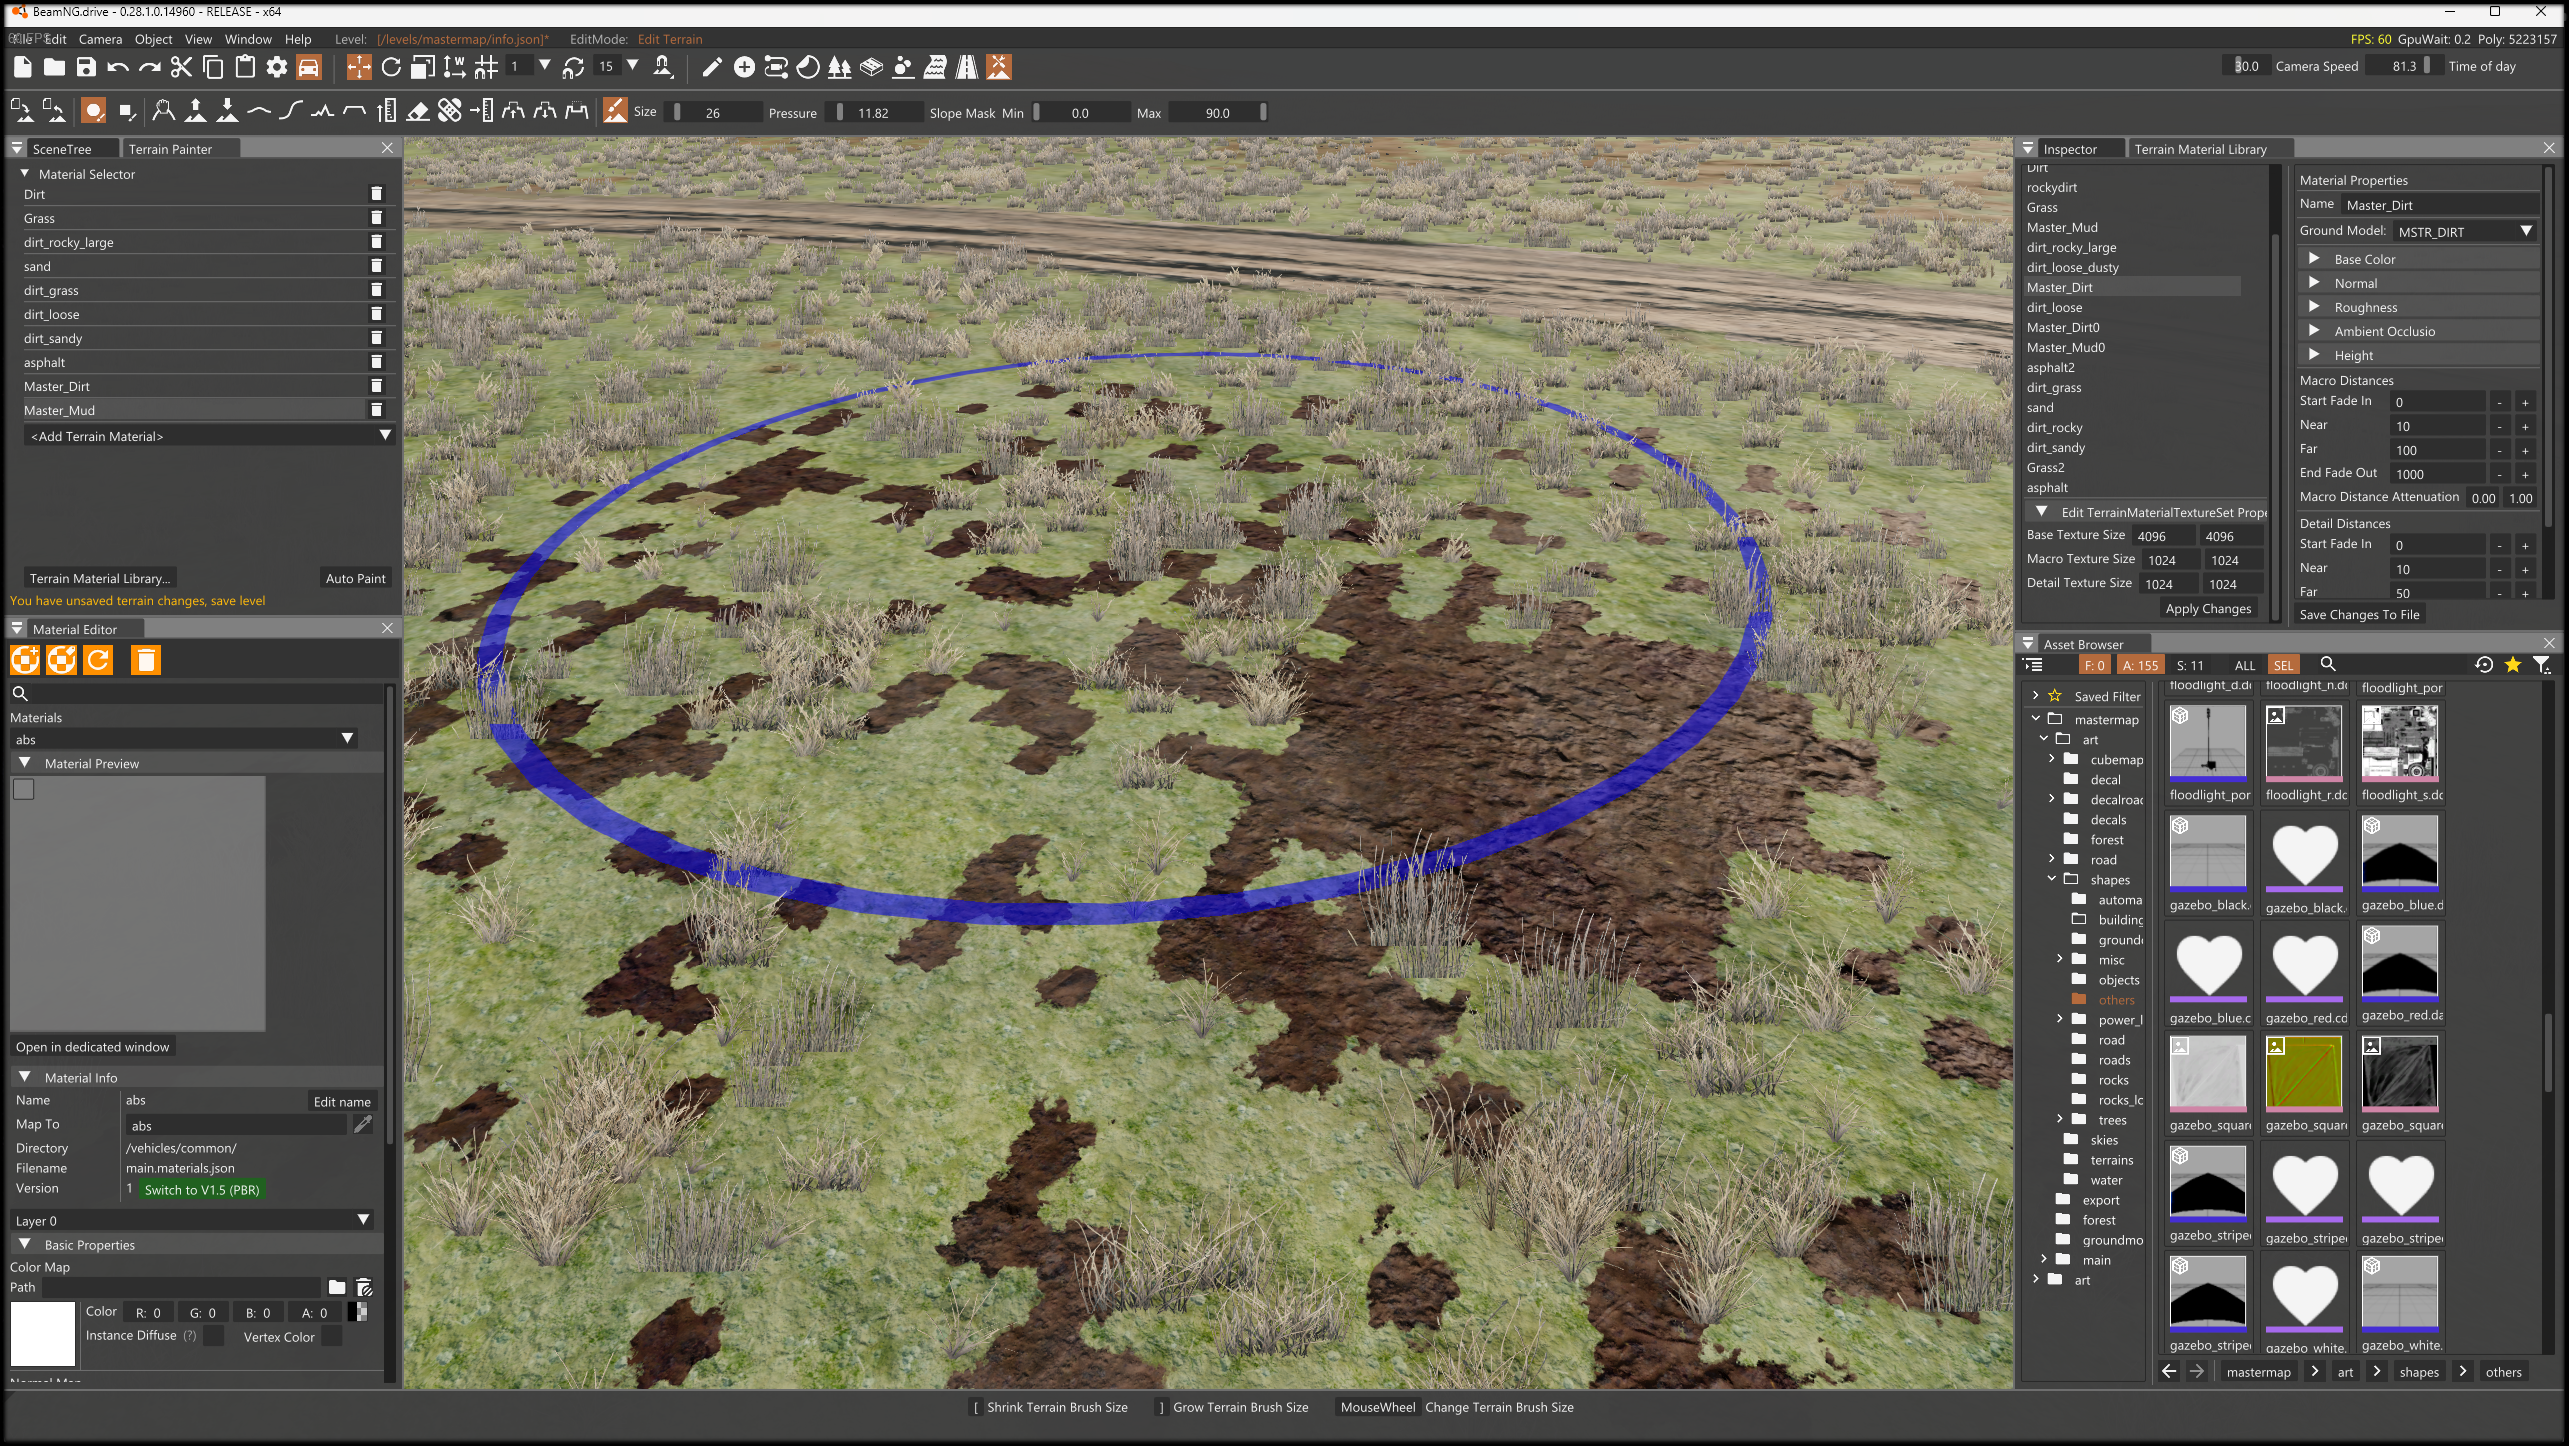Click the Save level floppy icon
Screen dimensions: 2569x1446
pyautogui.click(x=86, y=67)
